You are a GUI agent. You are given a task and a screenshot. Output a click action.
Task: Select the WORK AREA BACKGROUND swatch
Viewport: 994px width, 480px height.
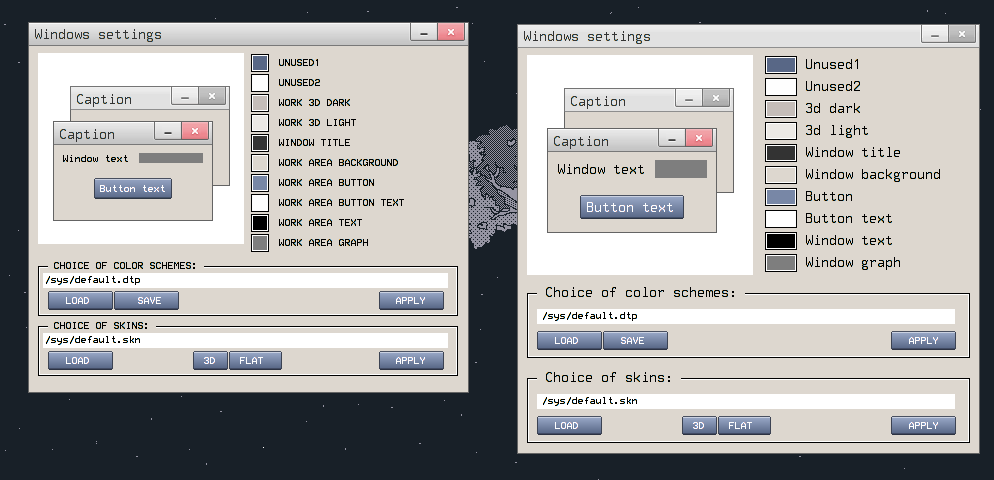click(260, 163)
